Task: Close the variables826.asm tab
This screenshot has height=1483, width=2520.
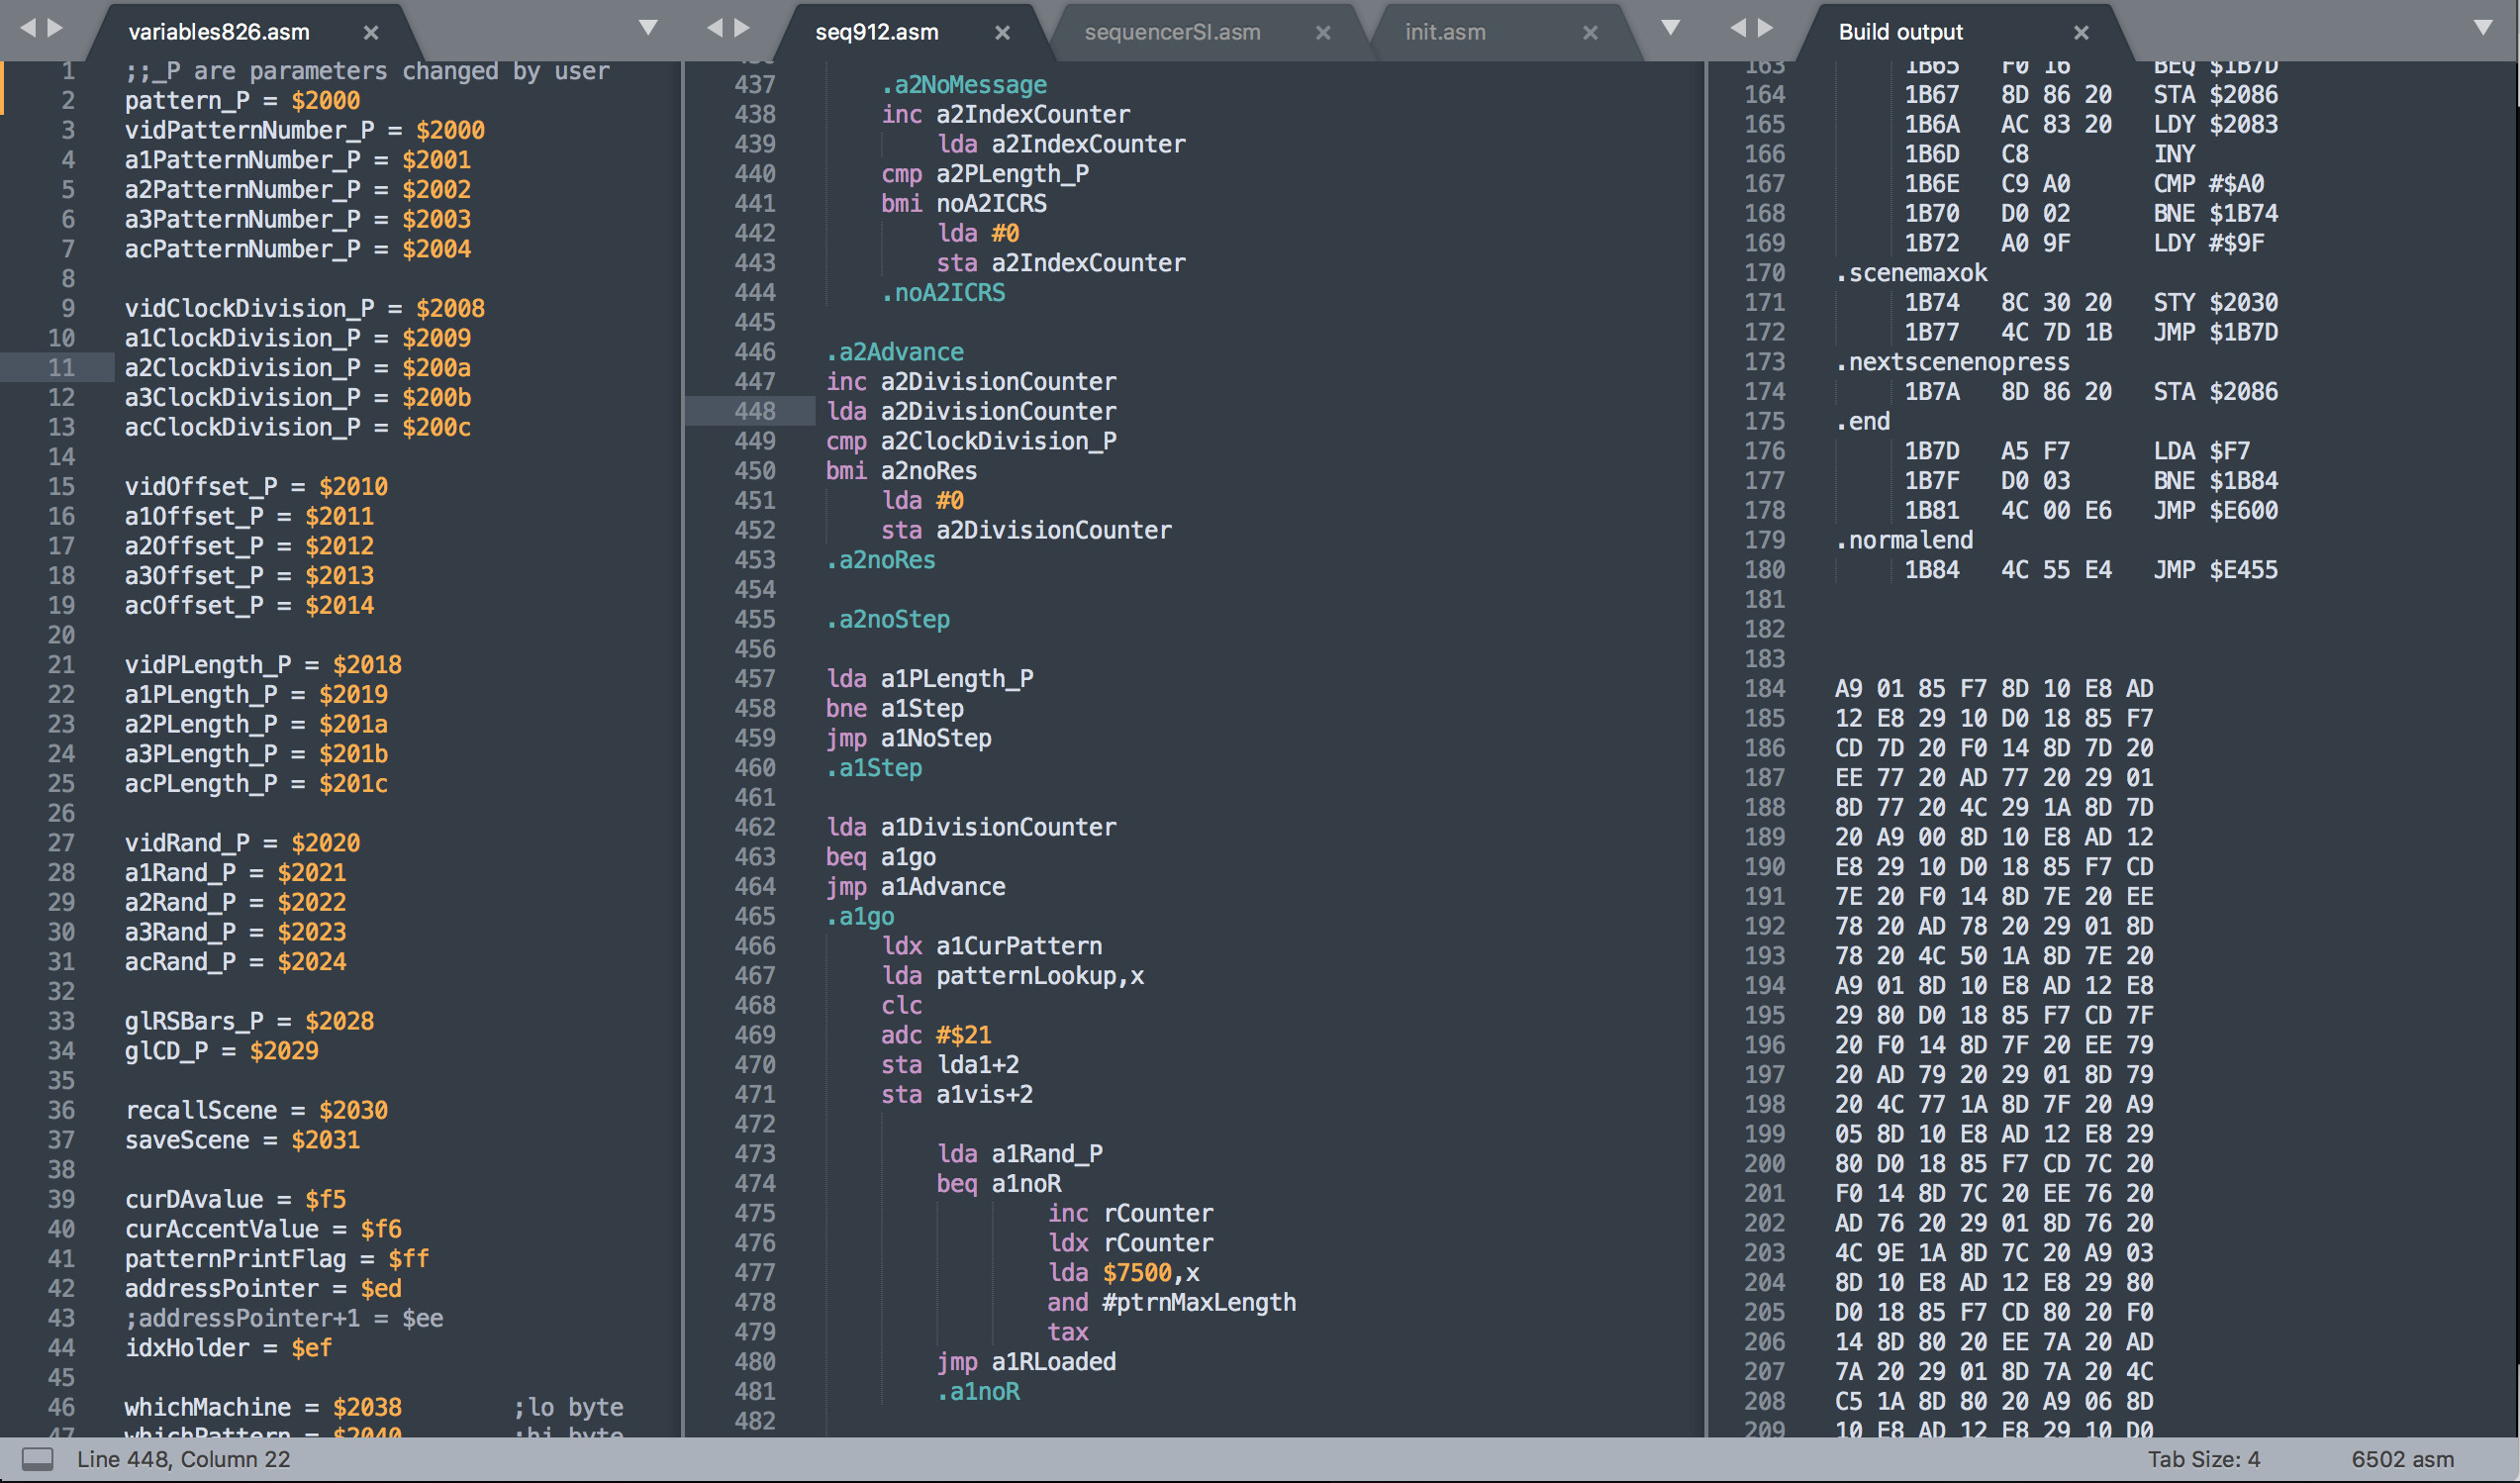Action: (x=371, y=32)
